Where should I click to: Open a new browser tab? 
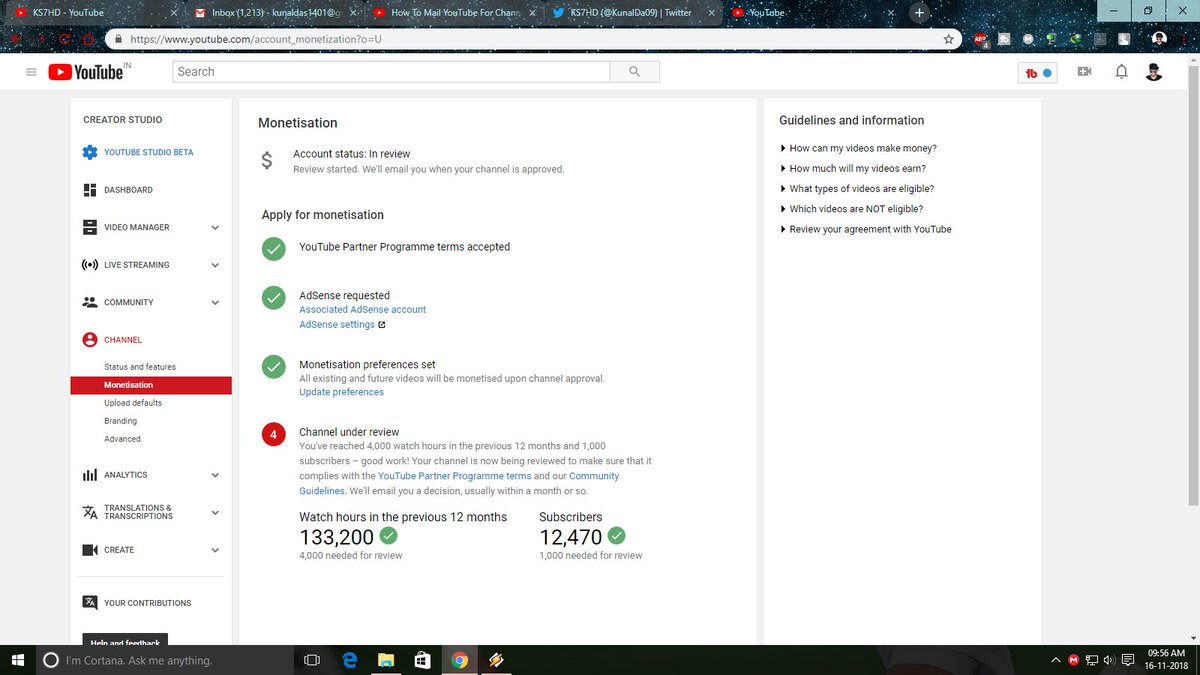[x=919, y=13]
